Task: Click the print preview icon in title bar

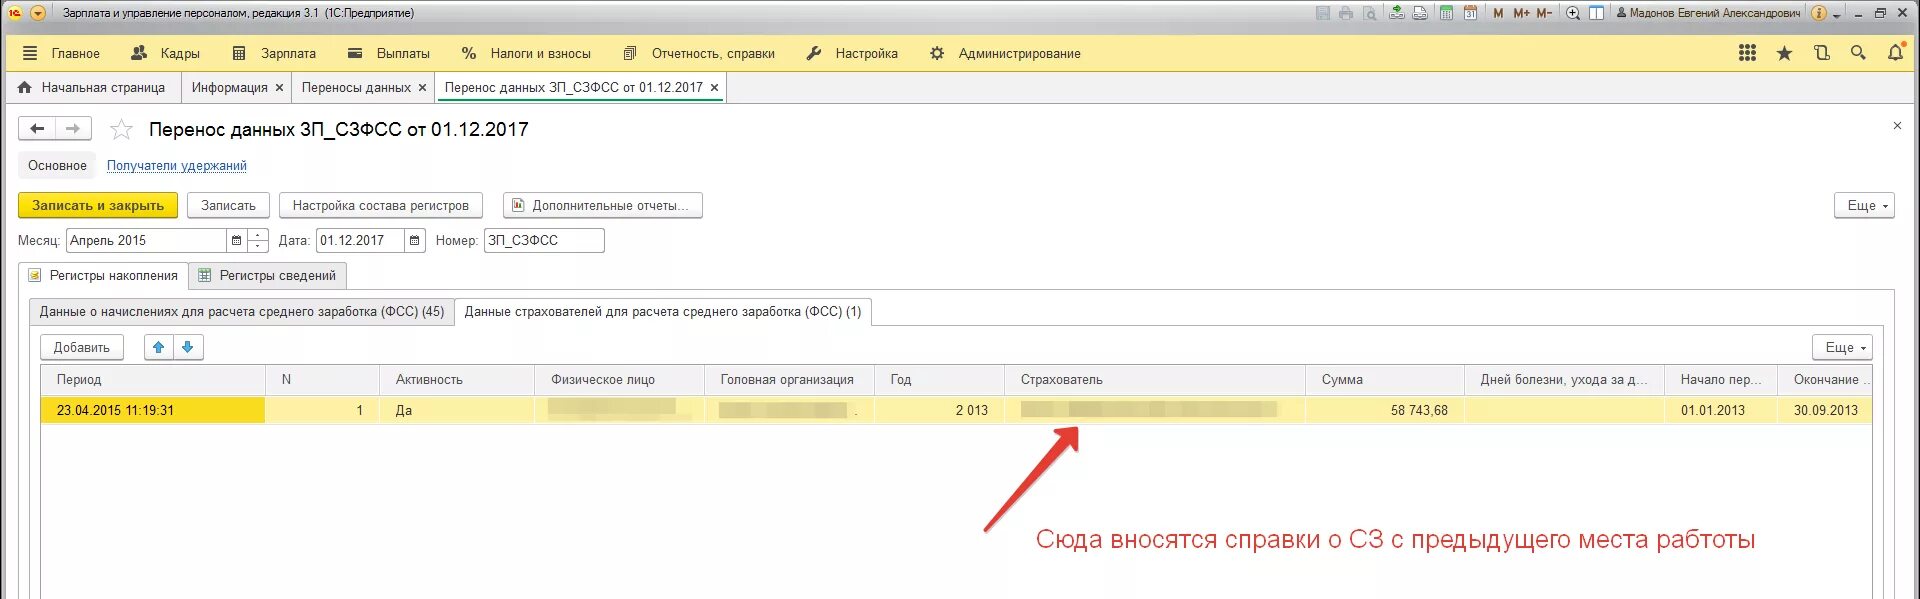Action: point(1370,13)
